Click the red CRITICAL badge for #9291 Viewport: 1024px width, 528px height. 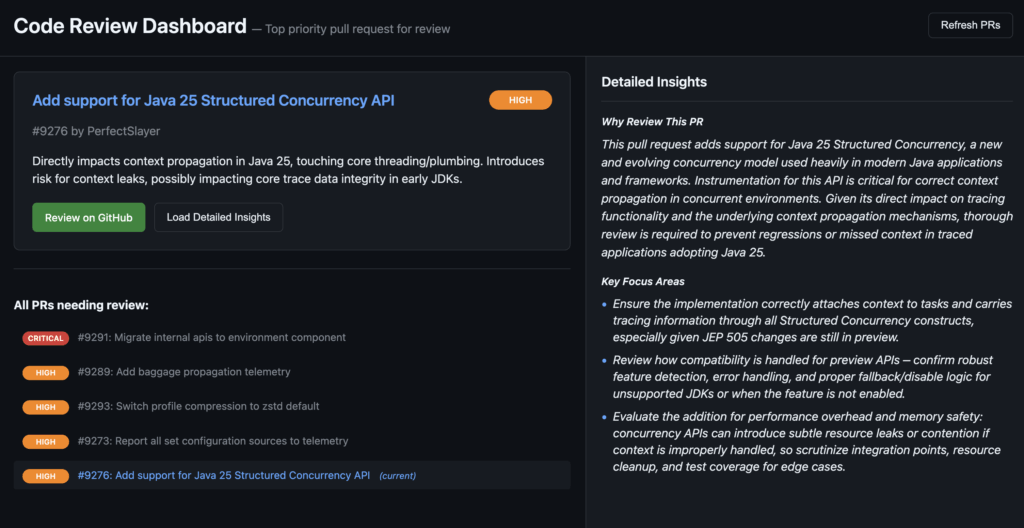click(x=46, y=338)
